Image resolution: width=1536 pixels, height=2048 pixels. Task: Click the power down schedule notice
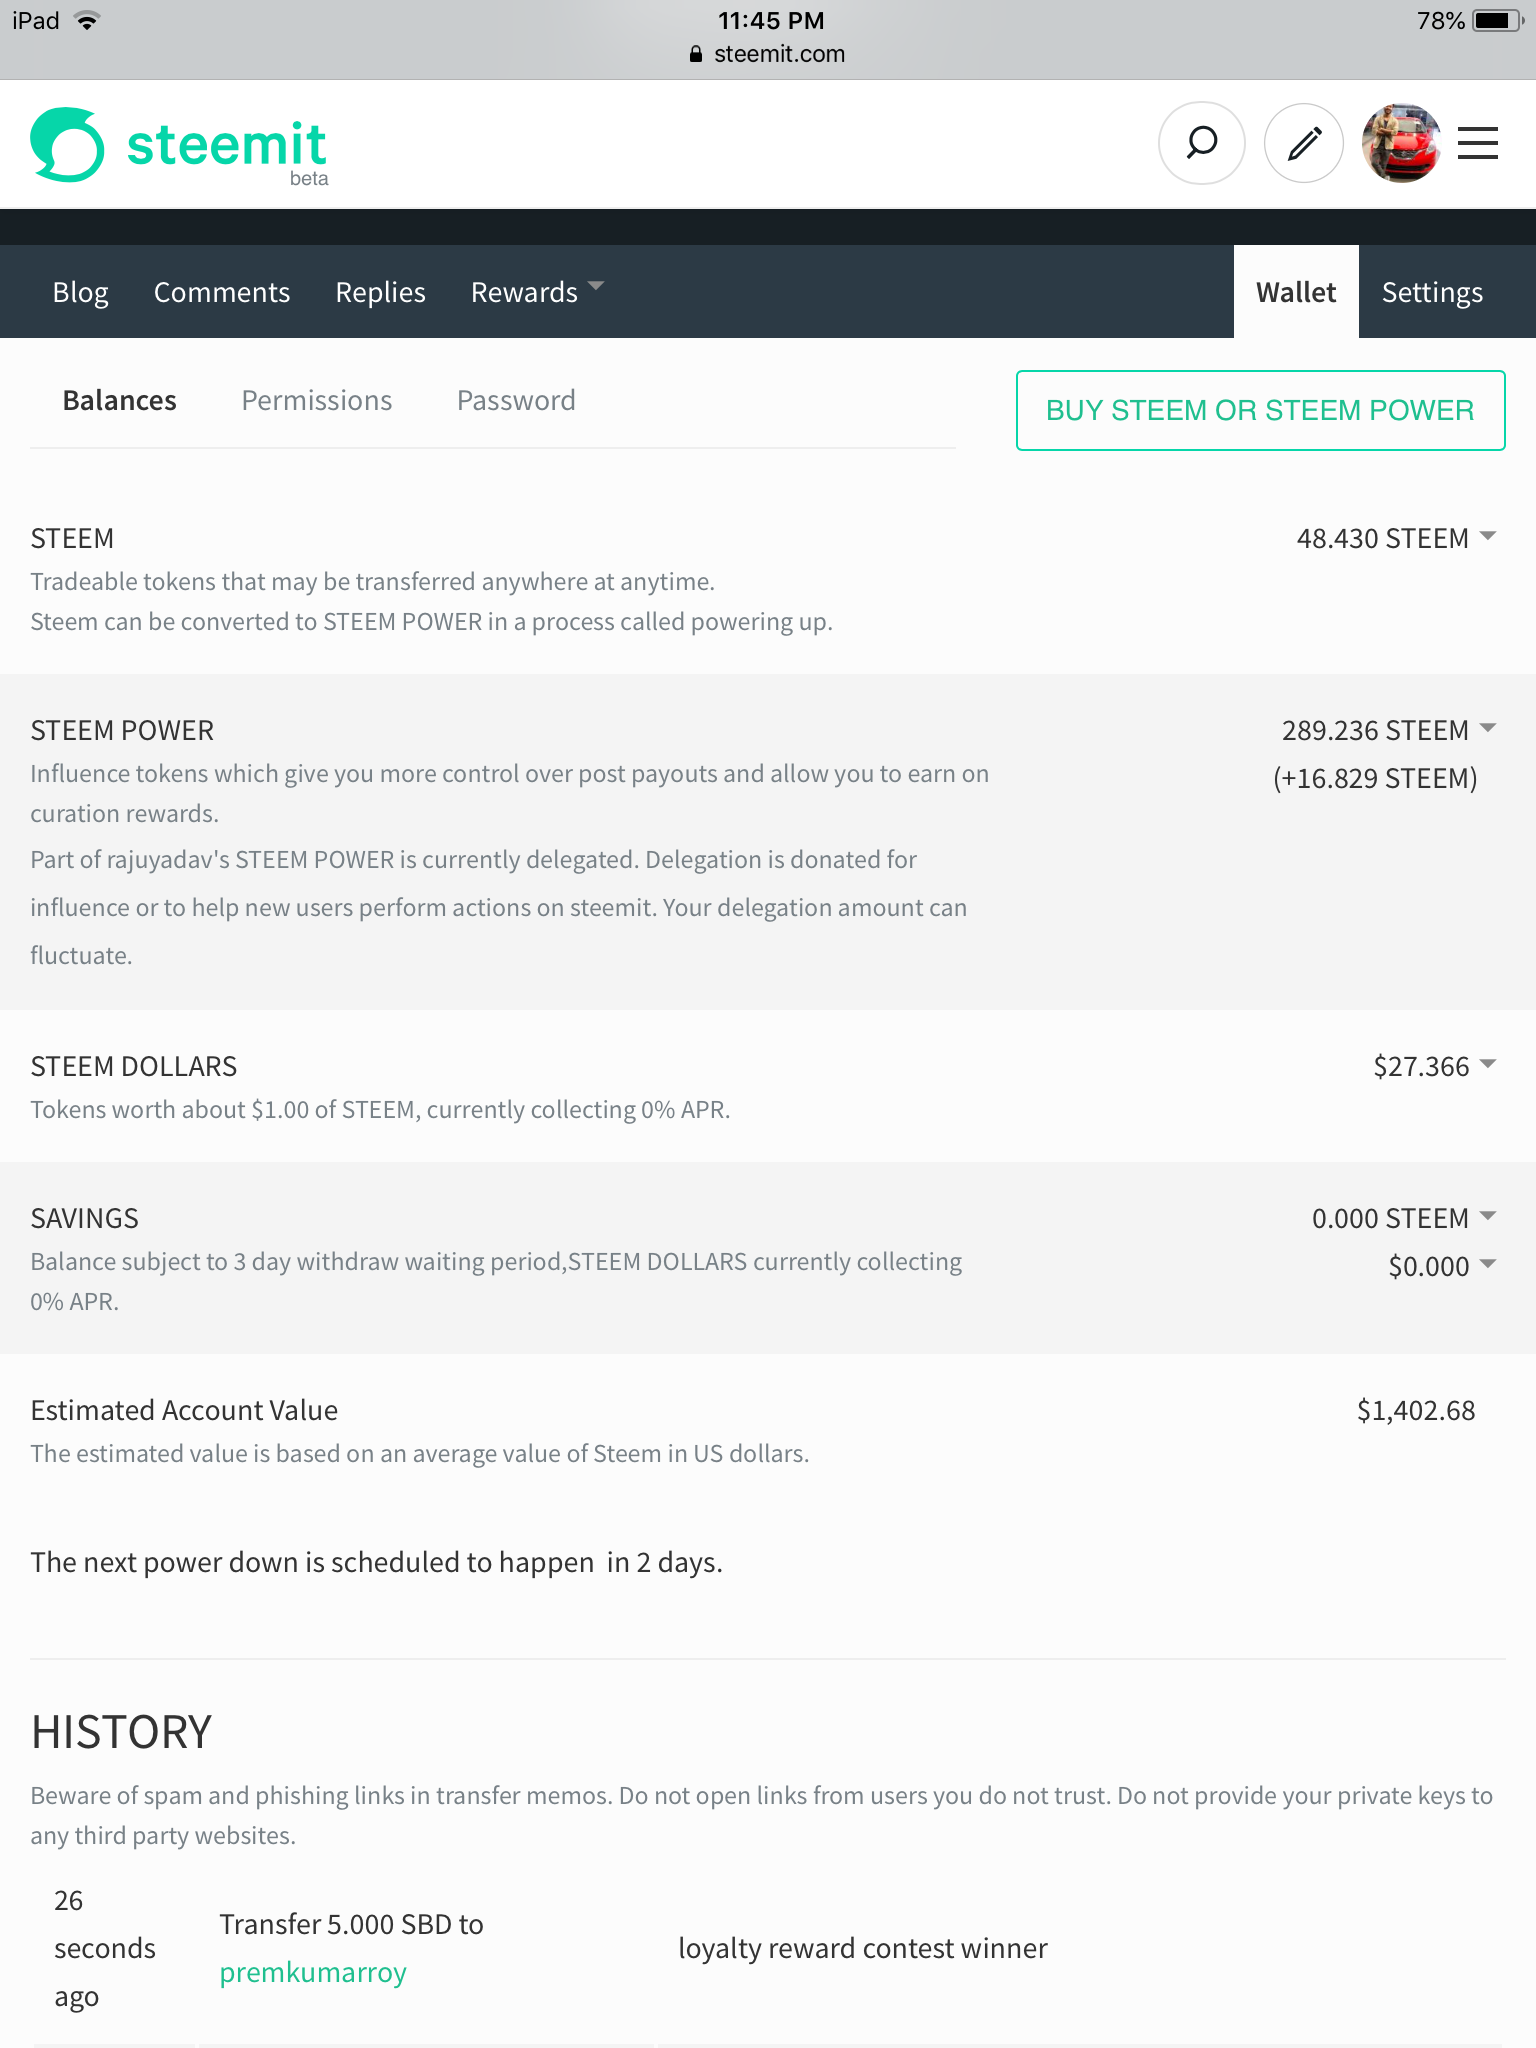pos(376,1562)
